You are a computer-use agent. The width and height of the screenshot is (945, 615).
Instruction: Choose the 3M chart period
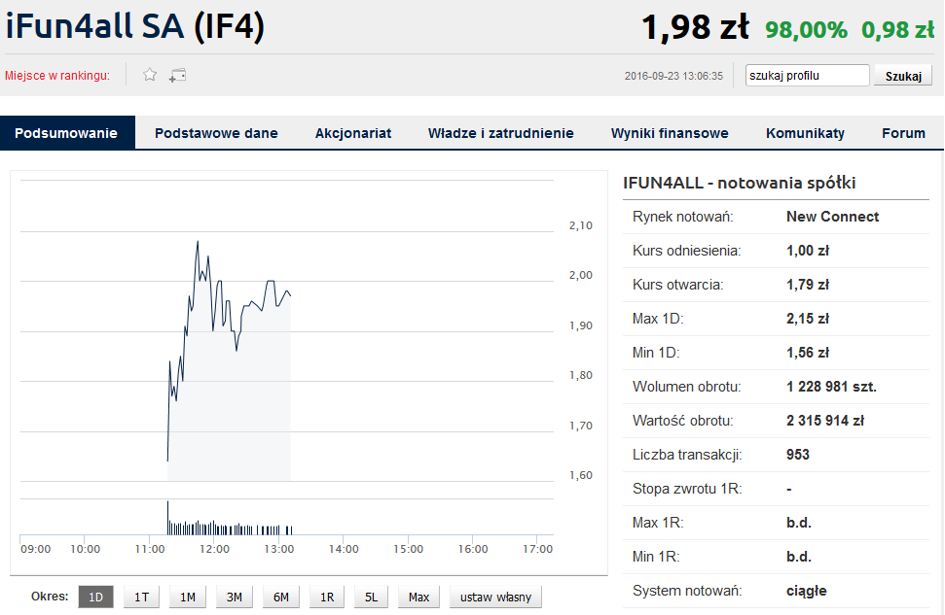pyautogui.click(x=234, y=597)
